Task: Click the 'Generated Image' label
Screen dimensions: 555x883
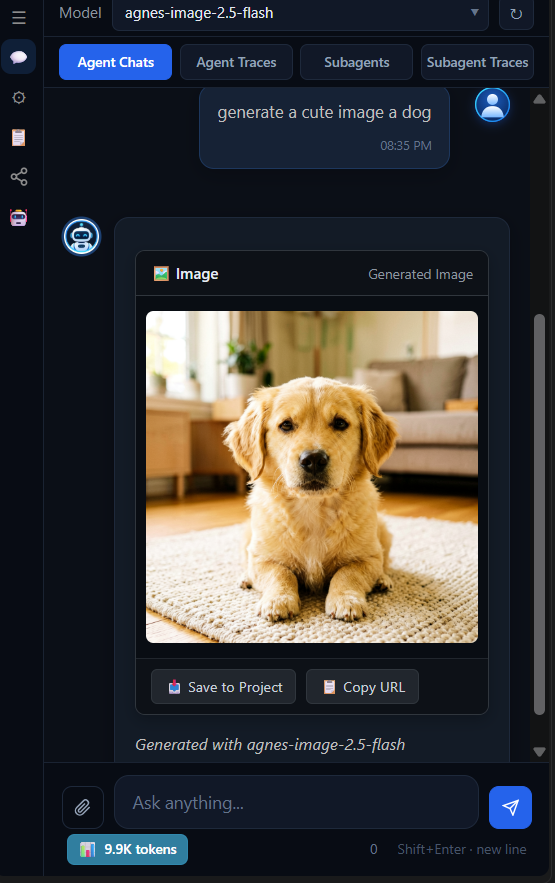Action: pyautogui.click(x=420, y=274)
